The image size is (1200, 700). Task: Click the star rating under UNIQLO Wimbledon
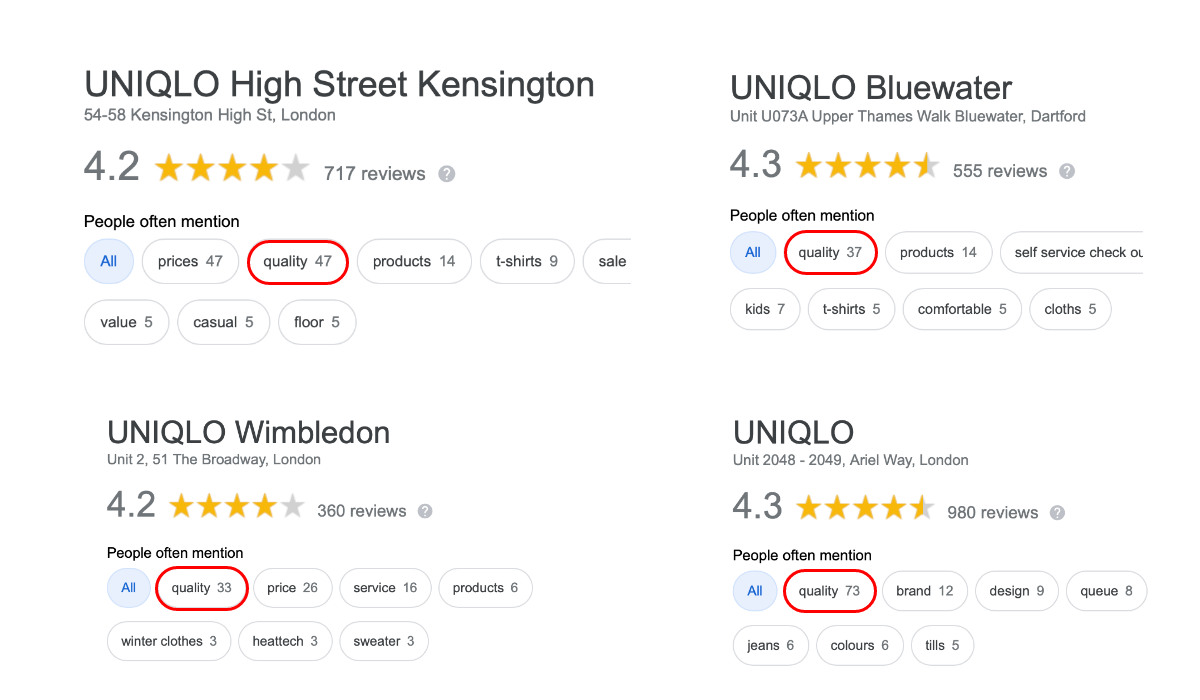[x=237, y=505]
